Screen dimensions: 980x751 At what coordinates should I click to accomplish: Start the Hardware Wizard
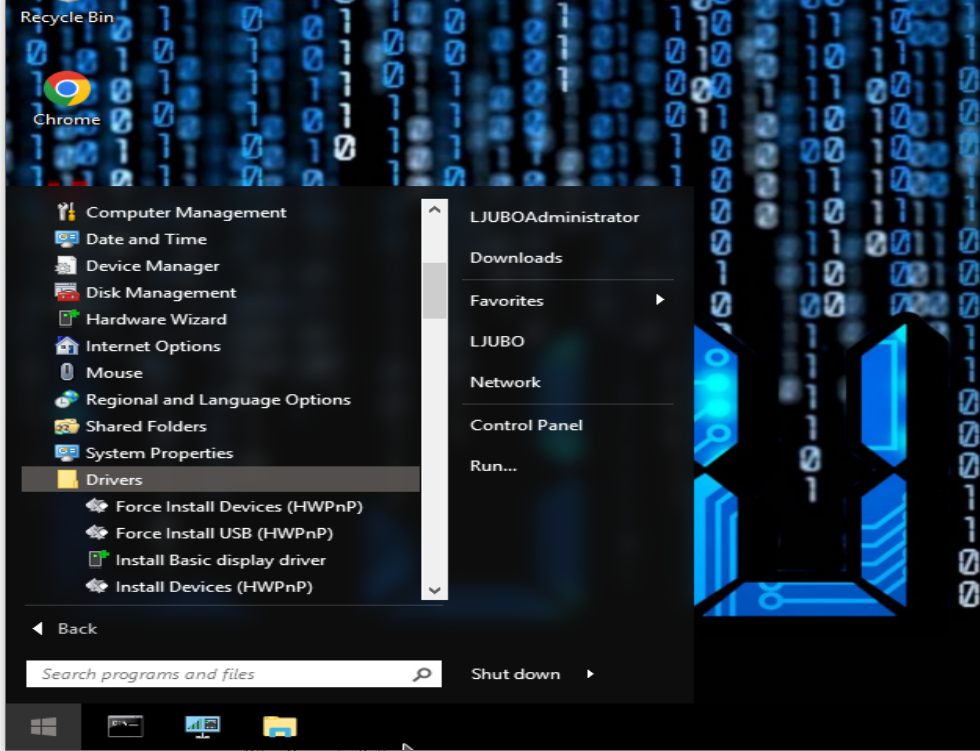tap(221, 319)
